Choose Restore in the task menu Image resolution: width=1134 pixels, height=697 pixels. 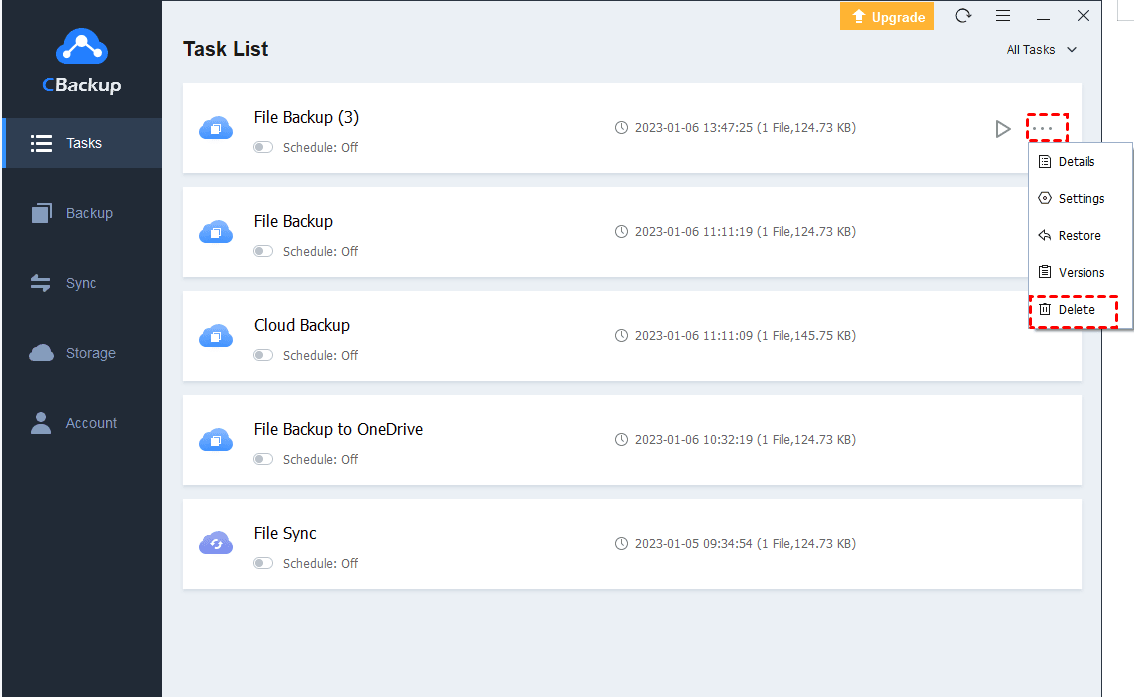click(1078, 236)
